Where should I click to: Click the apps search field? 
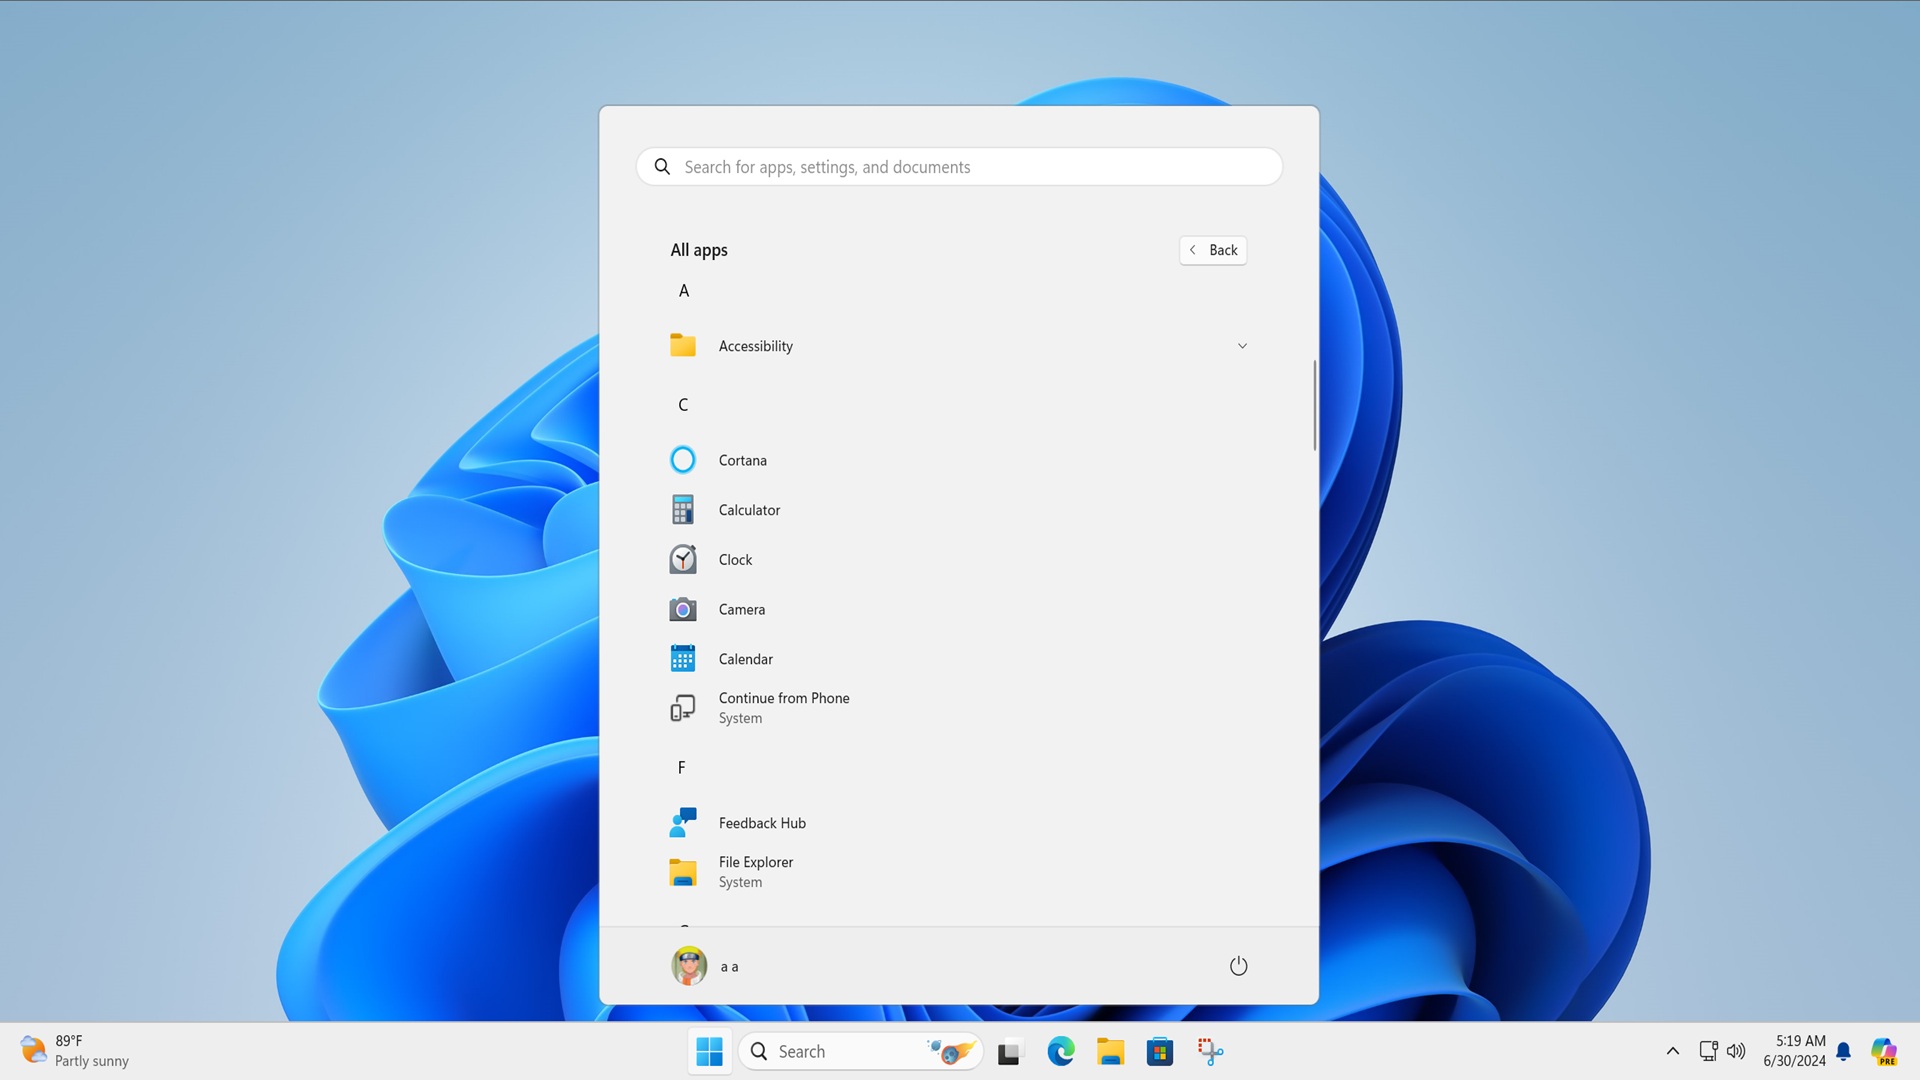tap(958, 166)
